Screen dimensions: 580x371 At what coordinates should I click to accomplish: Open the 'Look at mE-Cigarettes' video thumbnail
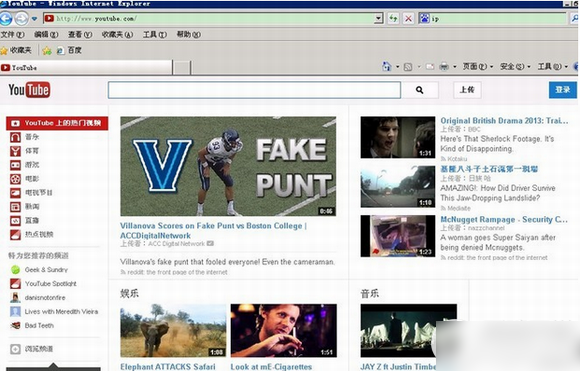pos(284,331)
